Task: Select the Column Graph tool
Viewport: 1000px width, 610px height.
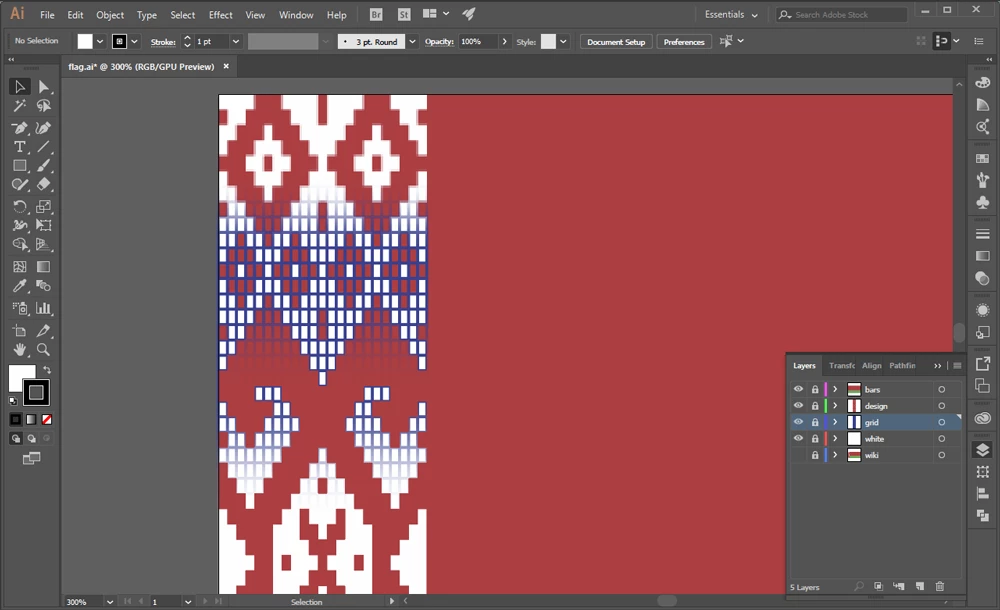Action: (43, 308)
